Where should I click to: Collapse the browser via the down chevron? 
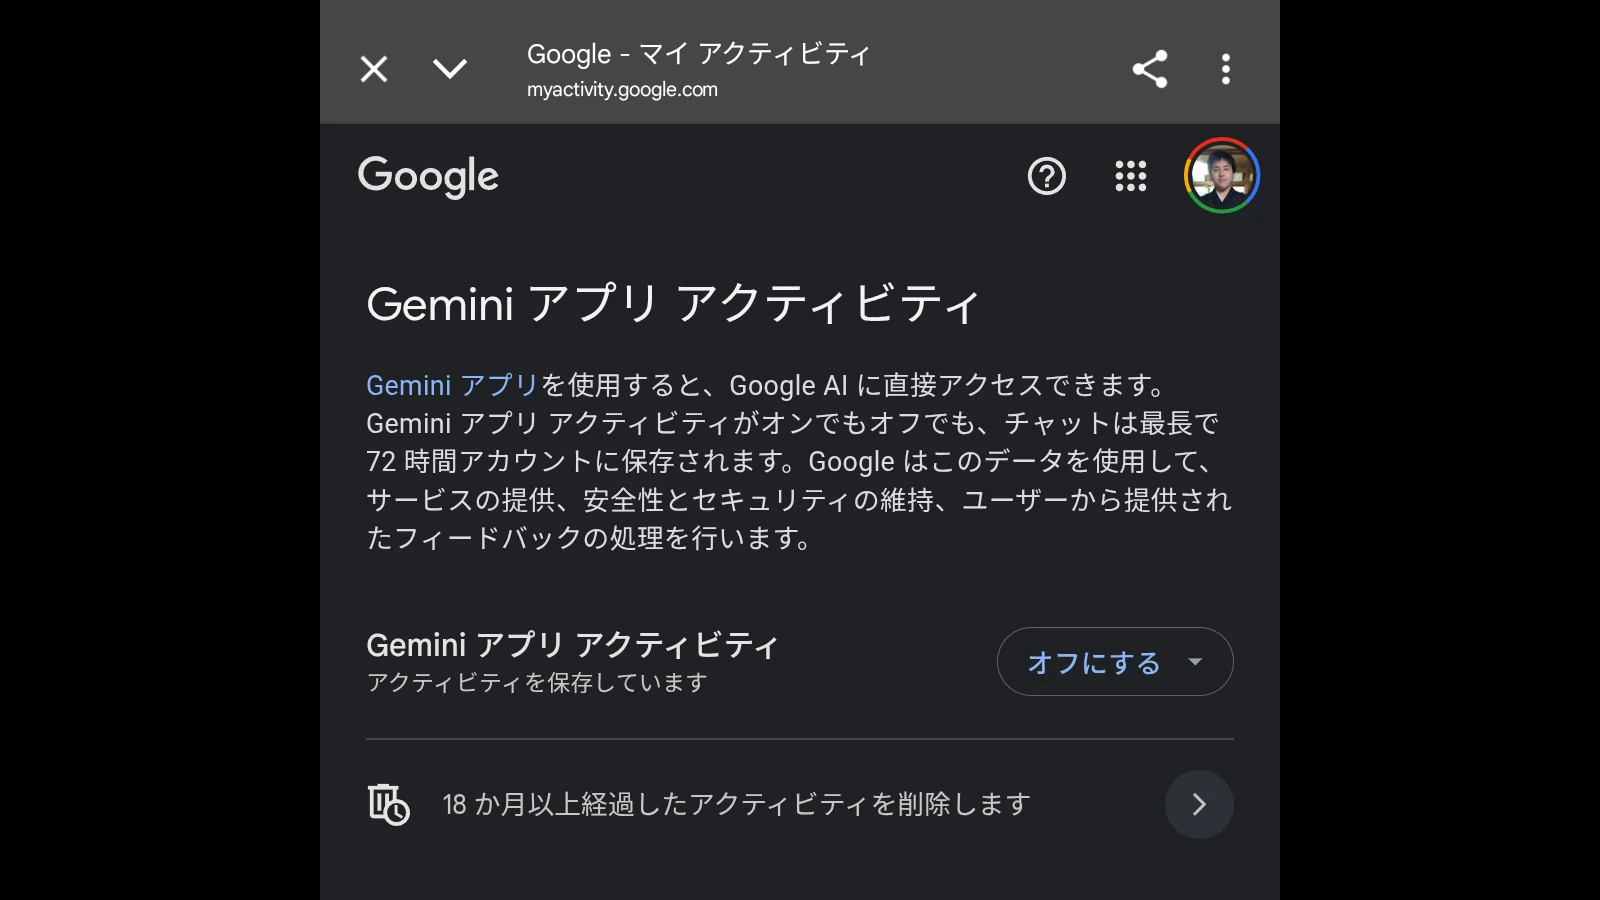[450, 69]
